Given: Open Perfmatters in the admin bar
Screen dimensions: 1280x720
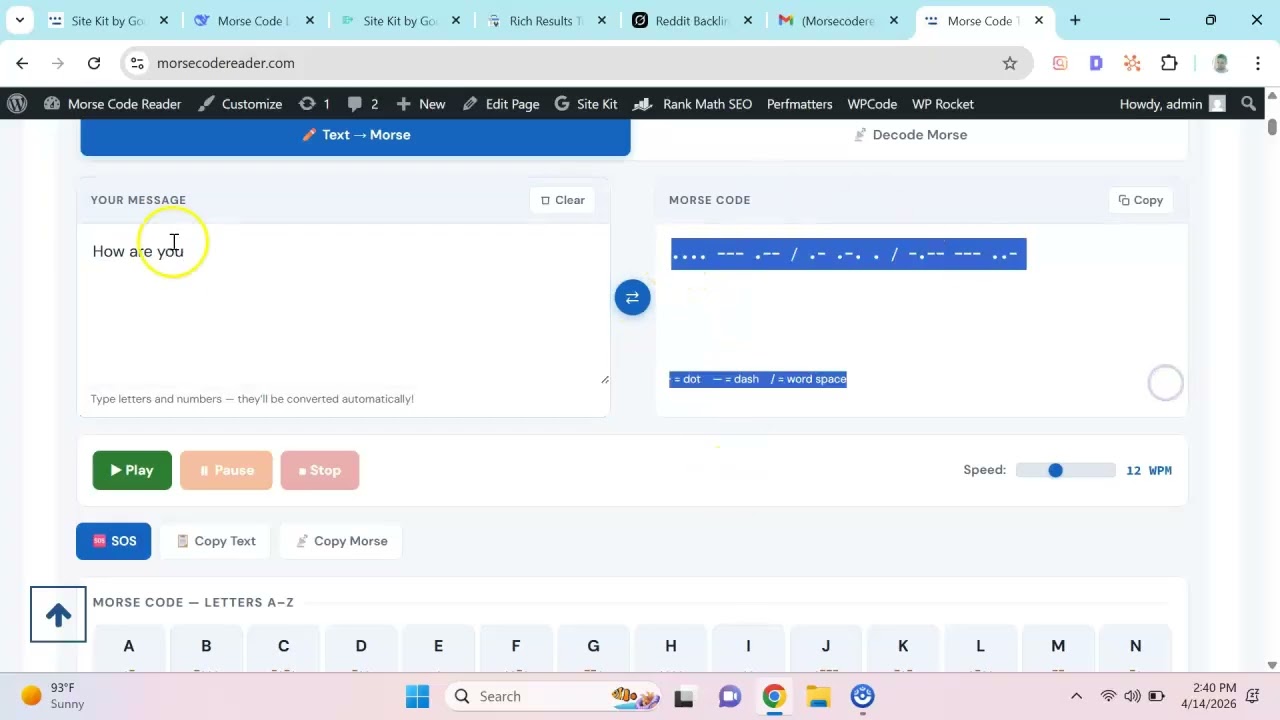Looking at the screenshot, I should click(x=799, y=104).
